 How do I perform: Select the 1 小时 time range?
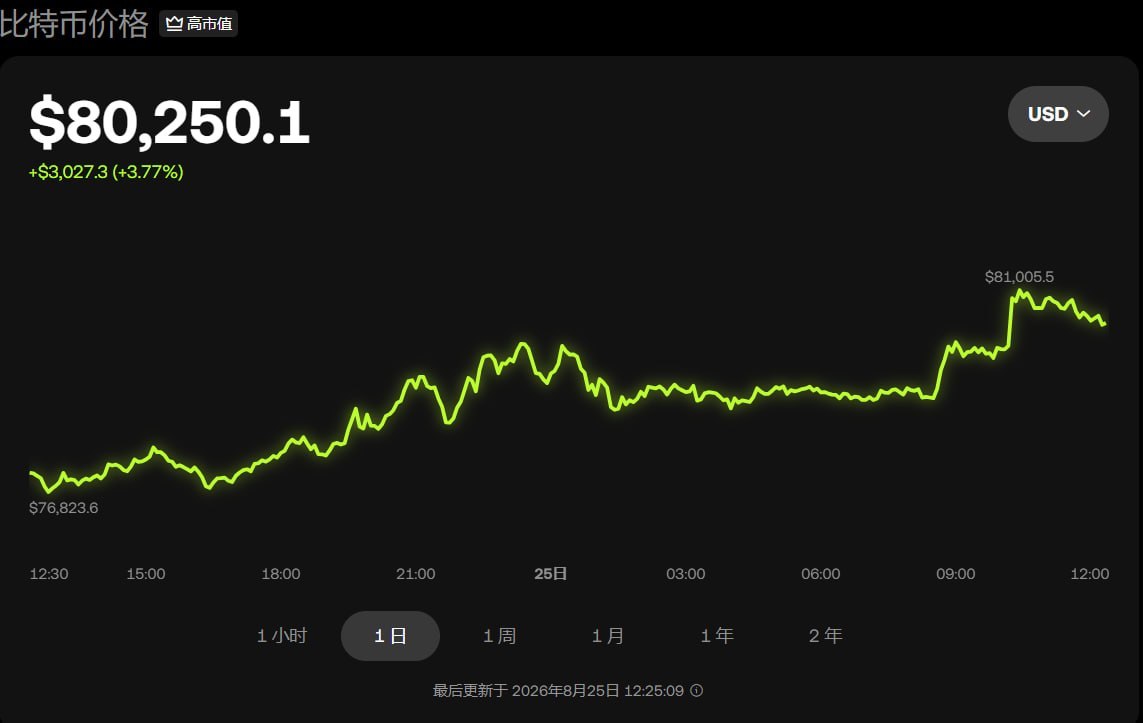(282, 636)
